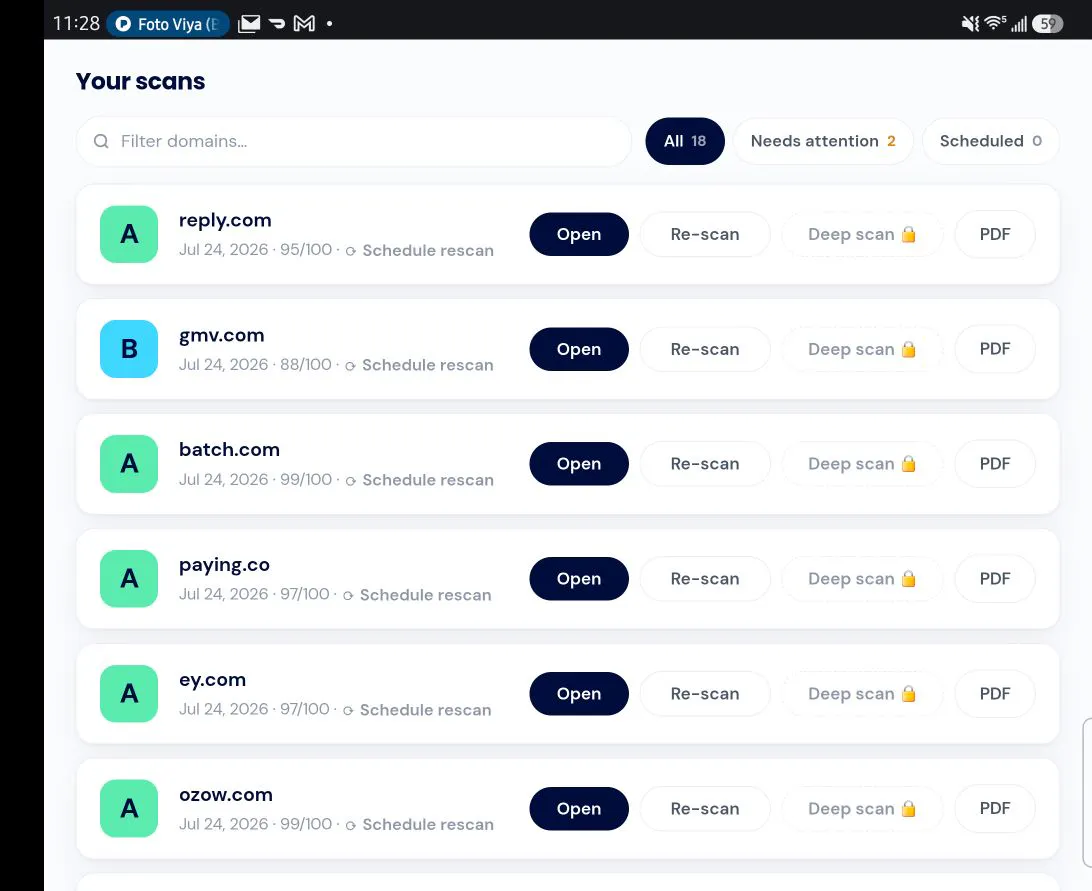The height and width of the screenshot is (891, 1092).
Task: Download PDF for batch.com
Action: pos(994,464)
